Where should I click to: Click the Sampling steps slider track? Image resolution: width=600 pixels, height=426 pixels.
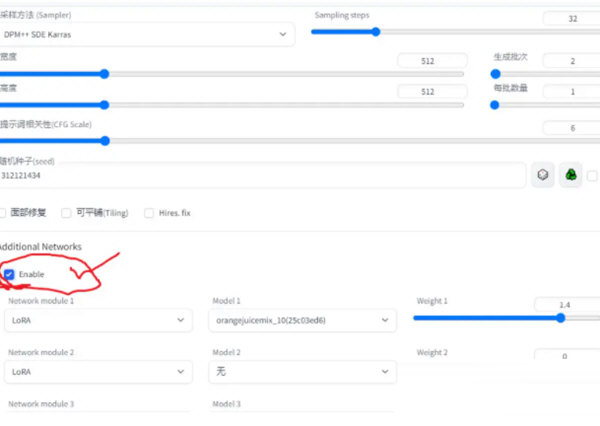coord(450,31)
